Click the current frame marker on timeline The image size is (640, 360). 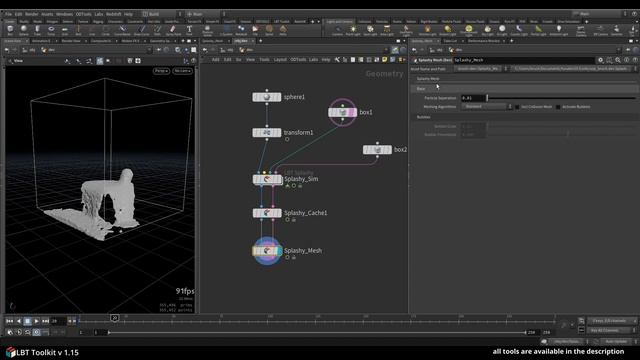click(x=115, y=318)
